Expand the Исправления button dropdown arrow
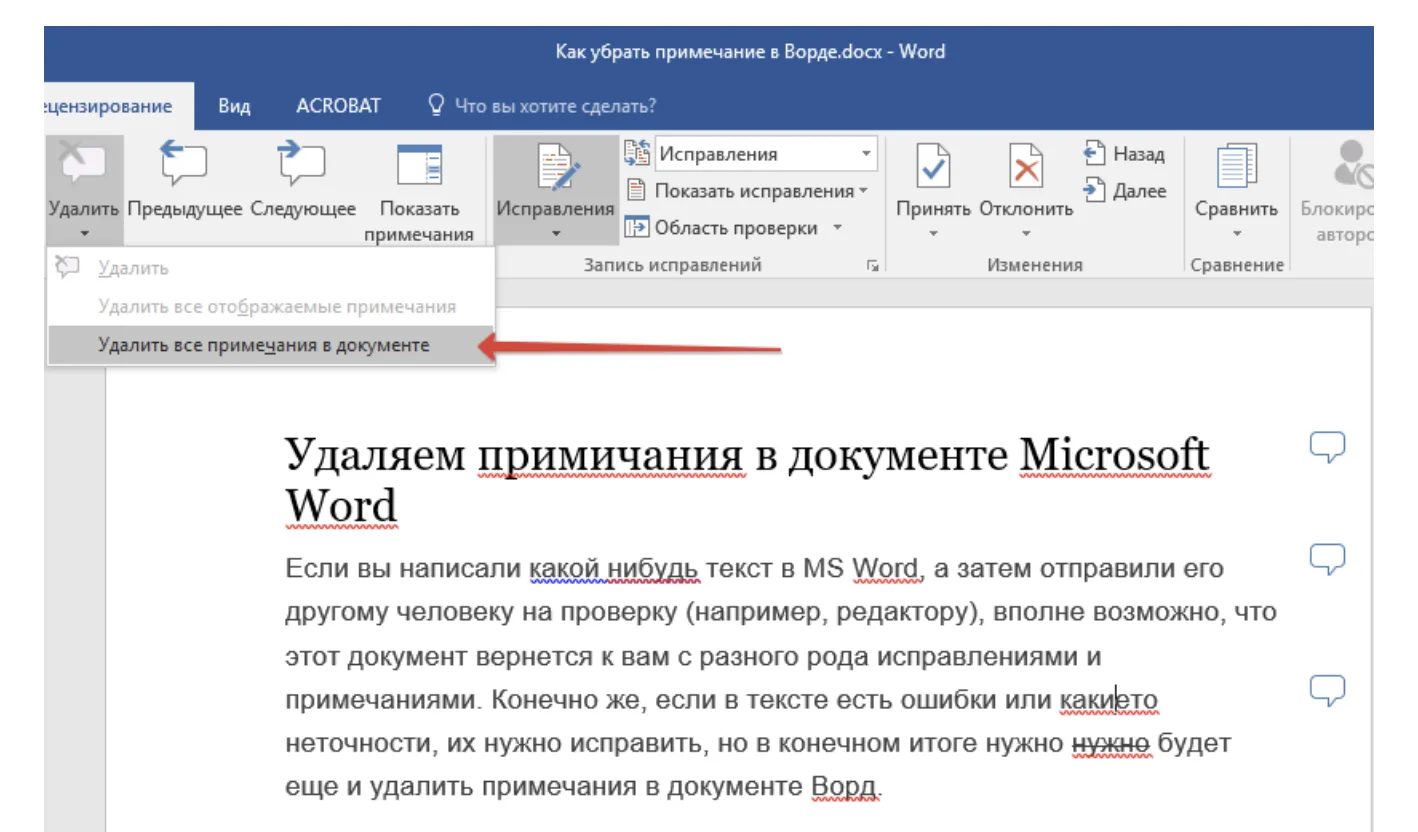The width and height of the screenshot is (1418, 832). tap(555, 233)
